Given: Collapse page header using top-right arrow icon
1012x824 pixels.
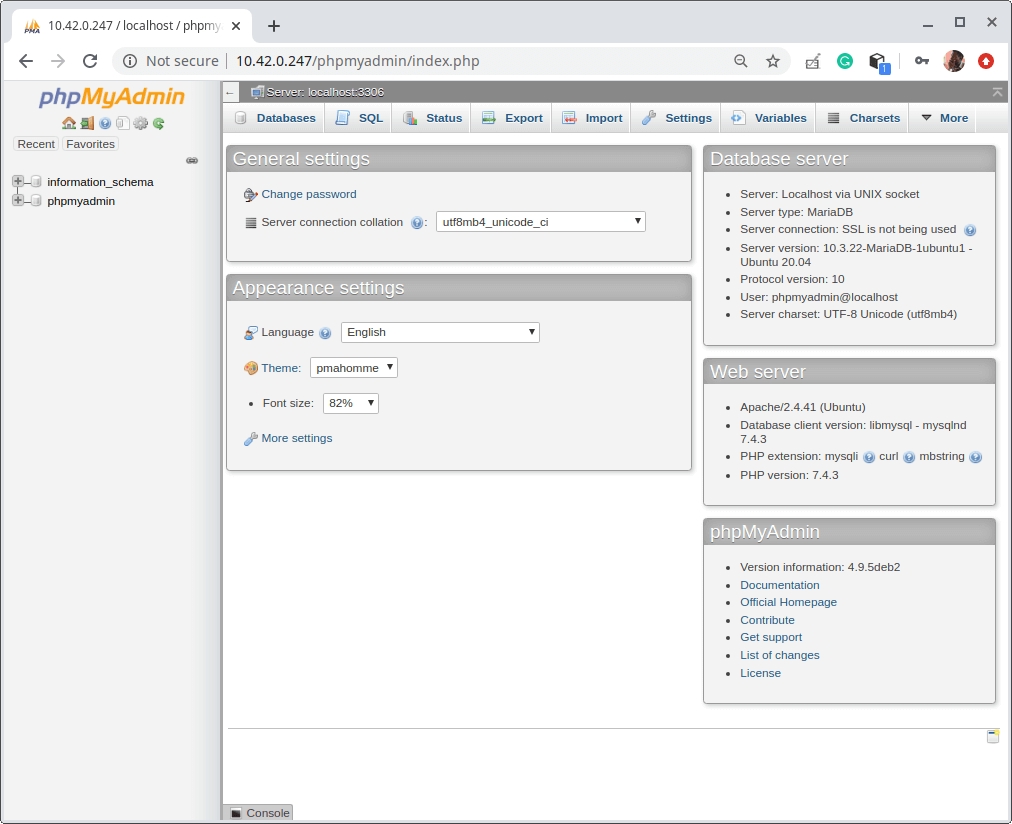Looking at the screenshot, I should click(997, 92).
